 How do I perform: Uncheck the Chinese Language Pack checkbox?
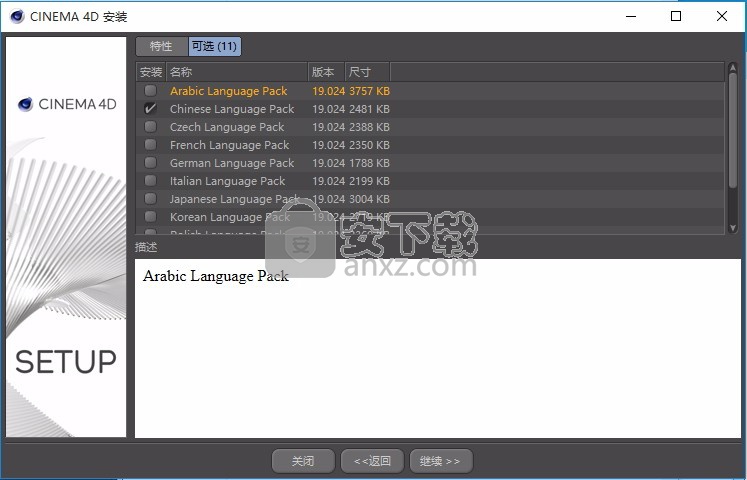[x=151, y=109]
